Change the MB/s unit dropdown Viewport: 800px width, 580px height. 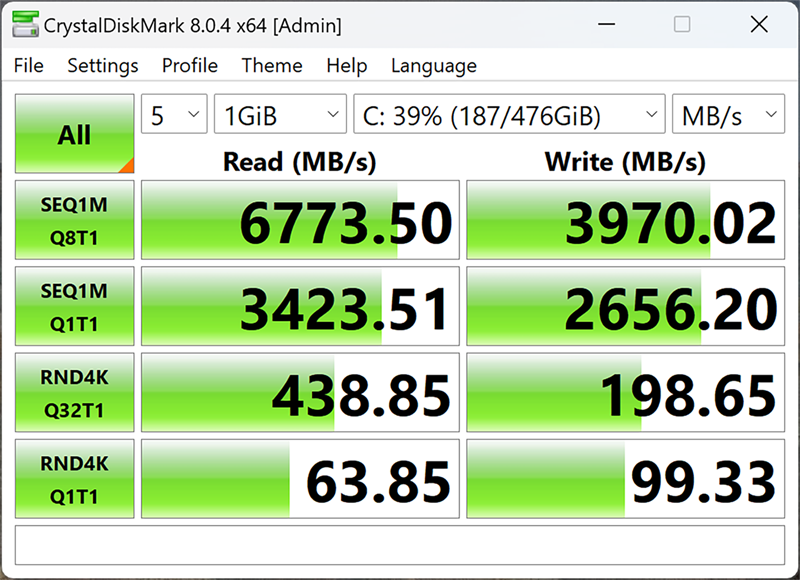(729, 114)
